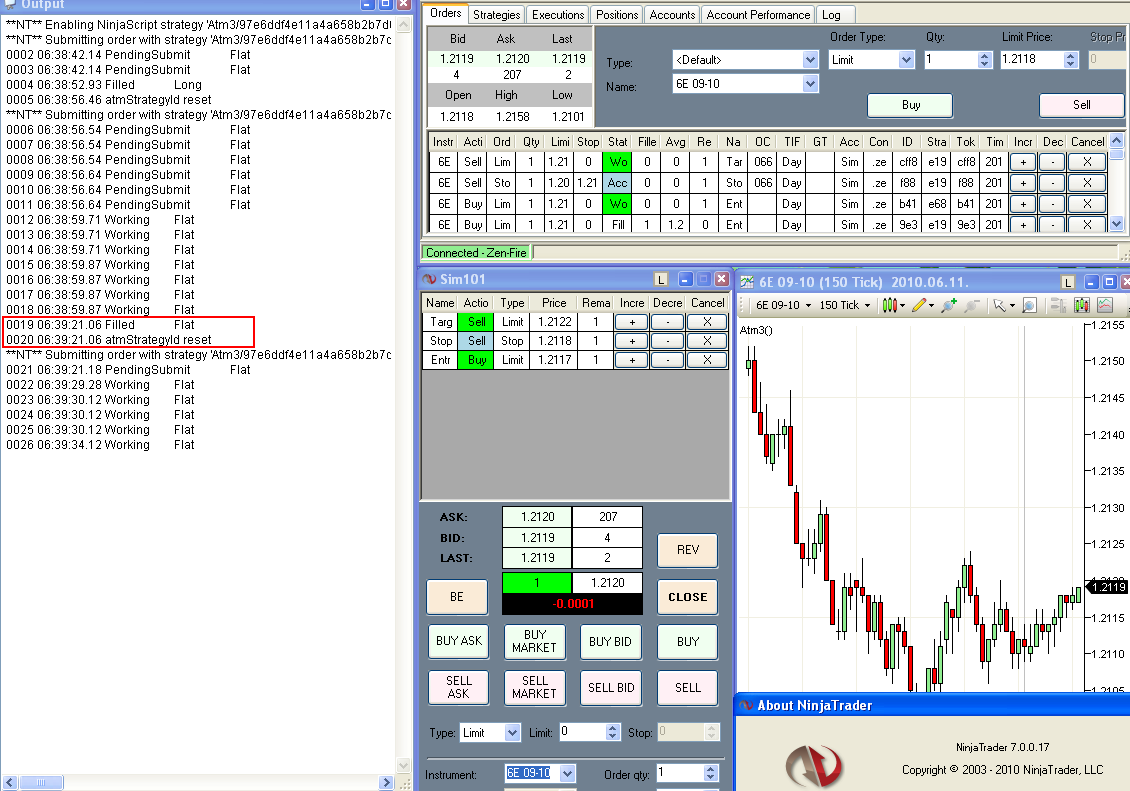
Task: Click the SELL MARKET button
Action: 534,687
